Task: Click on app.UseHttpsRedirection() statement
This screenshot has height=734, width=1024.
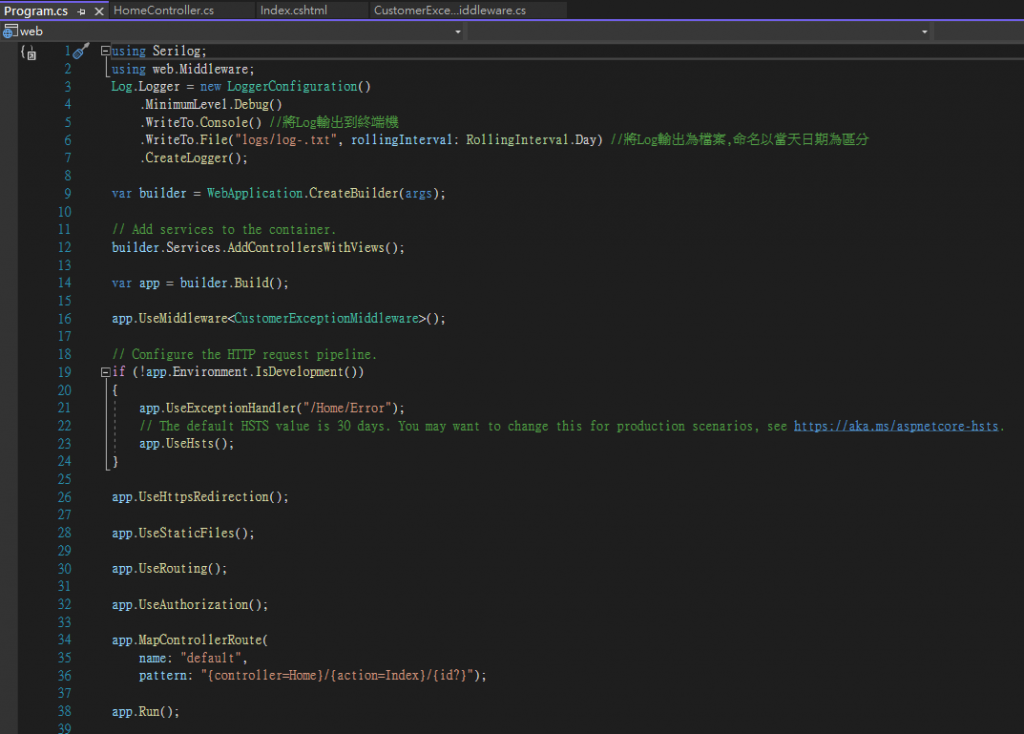Action: point(200,497)
